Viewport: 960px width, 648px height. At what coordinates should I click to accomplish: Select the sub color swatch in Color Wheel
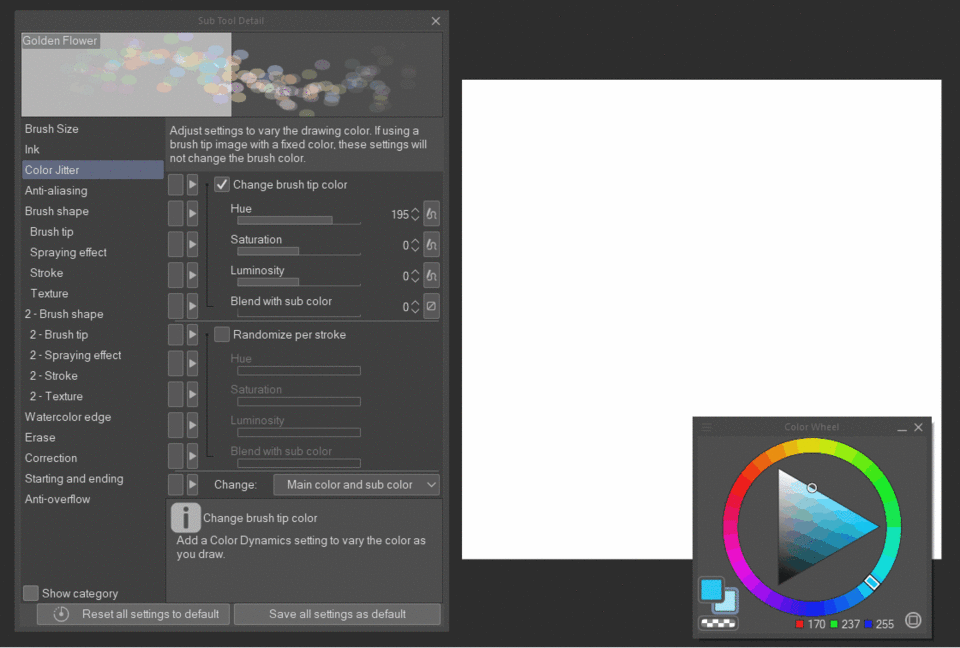(x=729, y=603)
